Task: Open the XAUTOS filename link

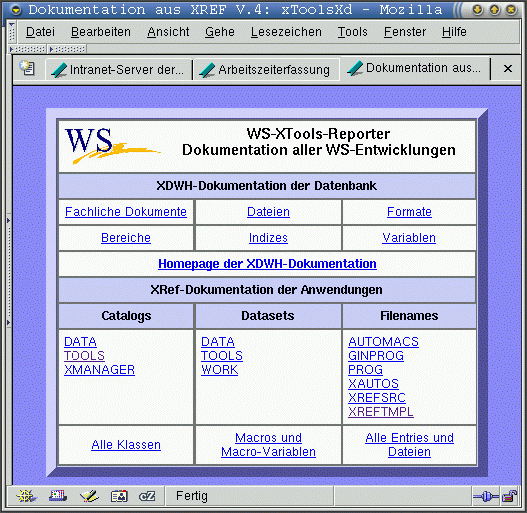Action: pos(373,384)
